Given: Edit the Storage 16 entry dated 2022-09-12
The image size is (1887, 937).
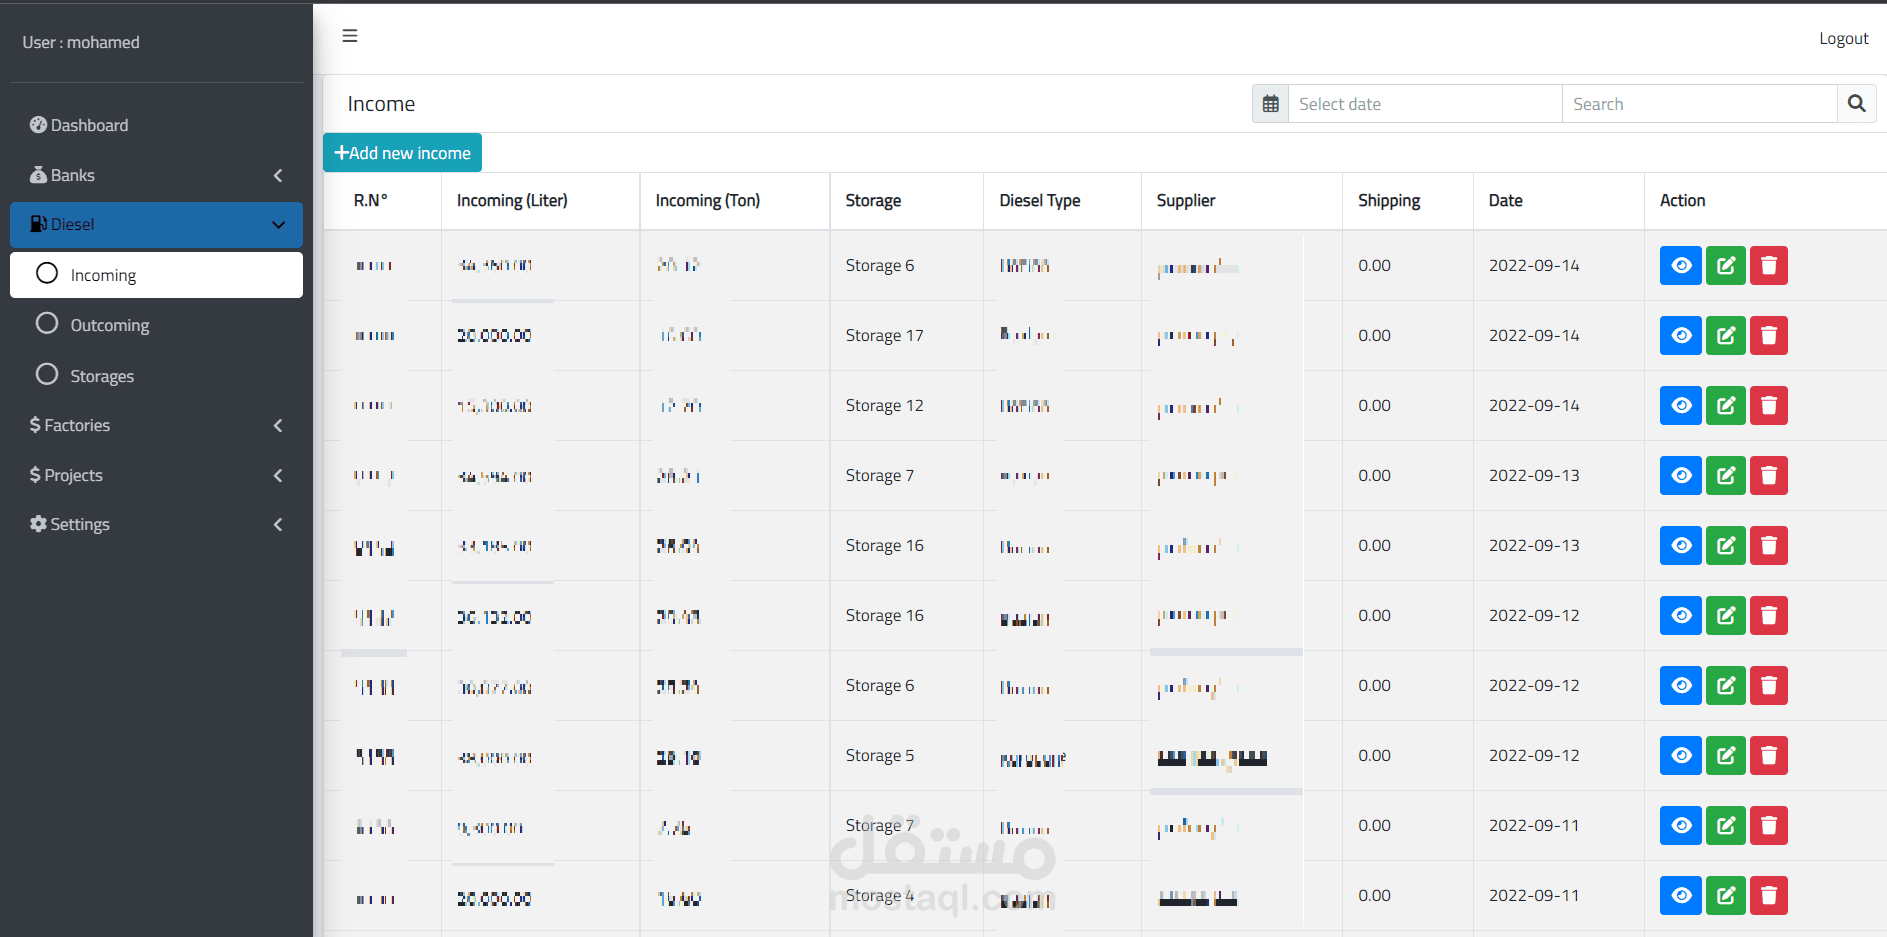Looking at the screenshot, I should point(1726,616).
